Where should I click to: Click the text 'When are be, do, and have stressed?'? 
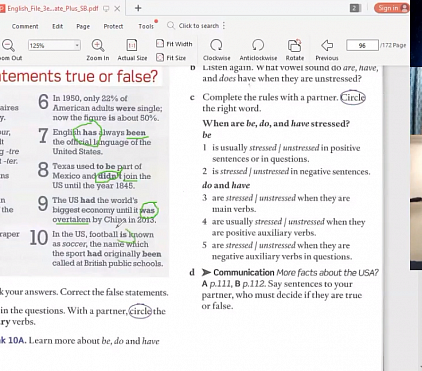pyautogui.click(x=276, y=123)
